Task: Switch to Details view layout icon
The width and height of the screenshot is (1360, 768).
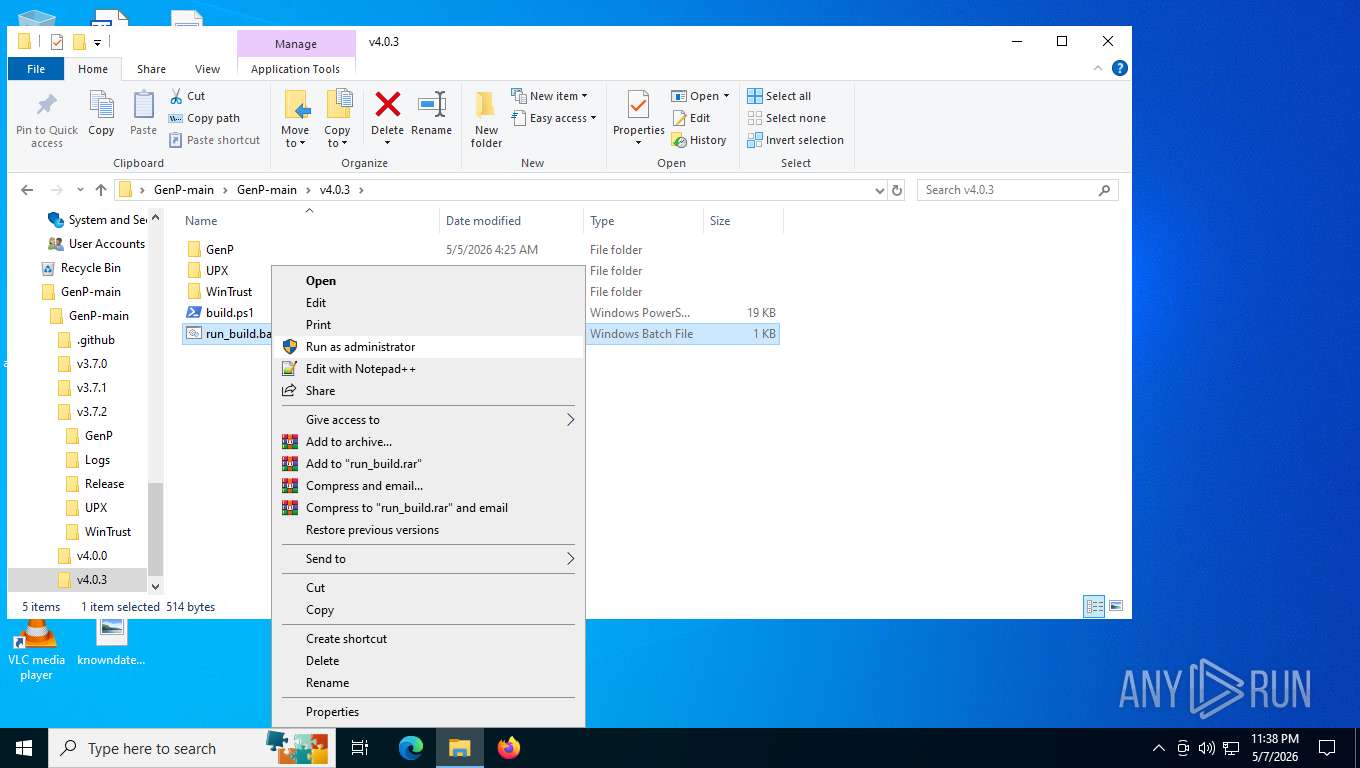Action: [1095, 606]
